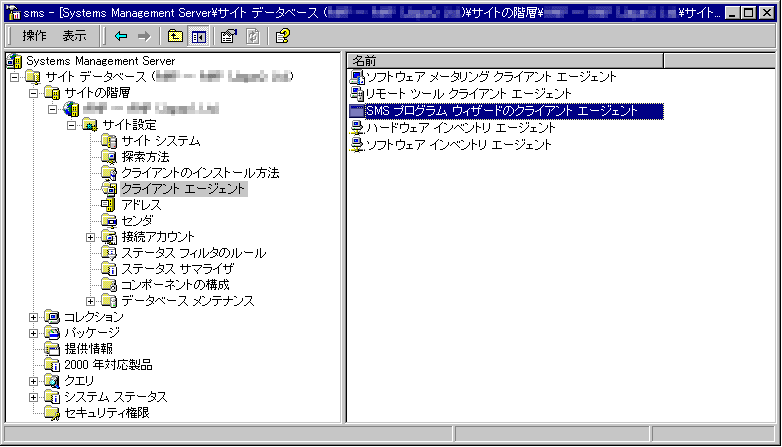
Task: Select クライアントのインストール方法 label
Action: pos(200,173)
